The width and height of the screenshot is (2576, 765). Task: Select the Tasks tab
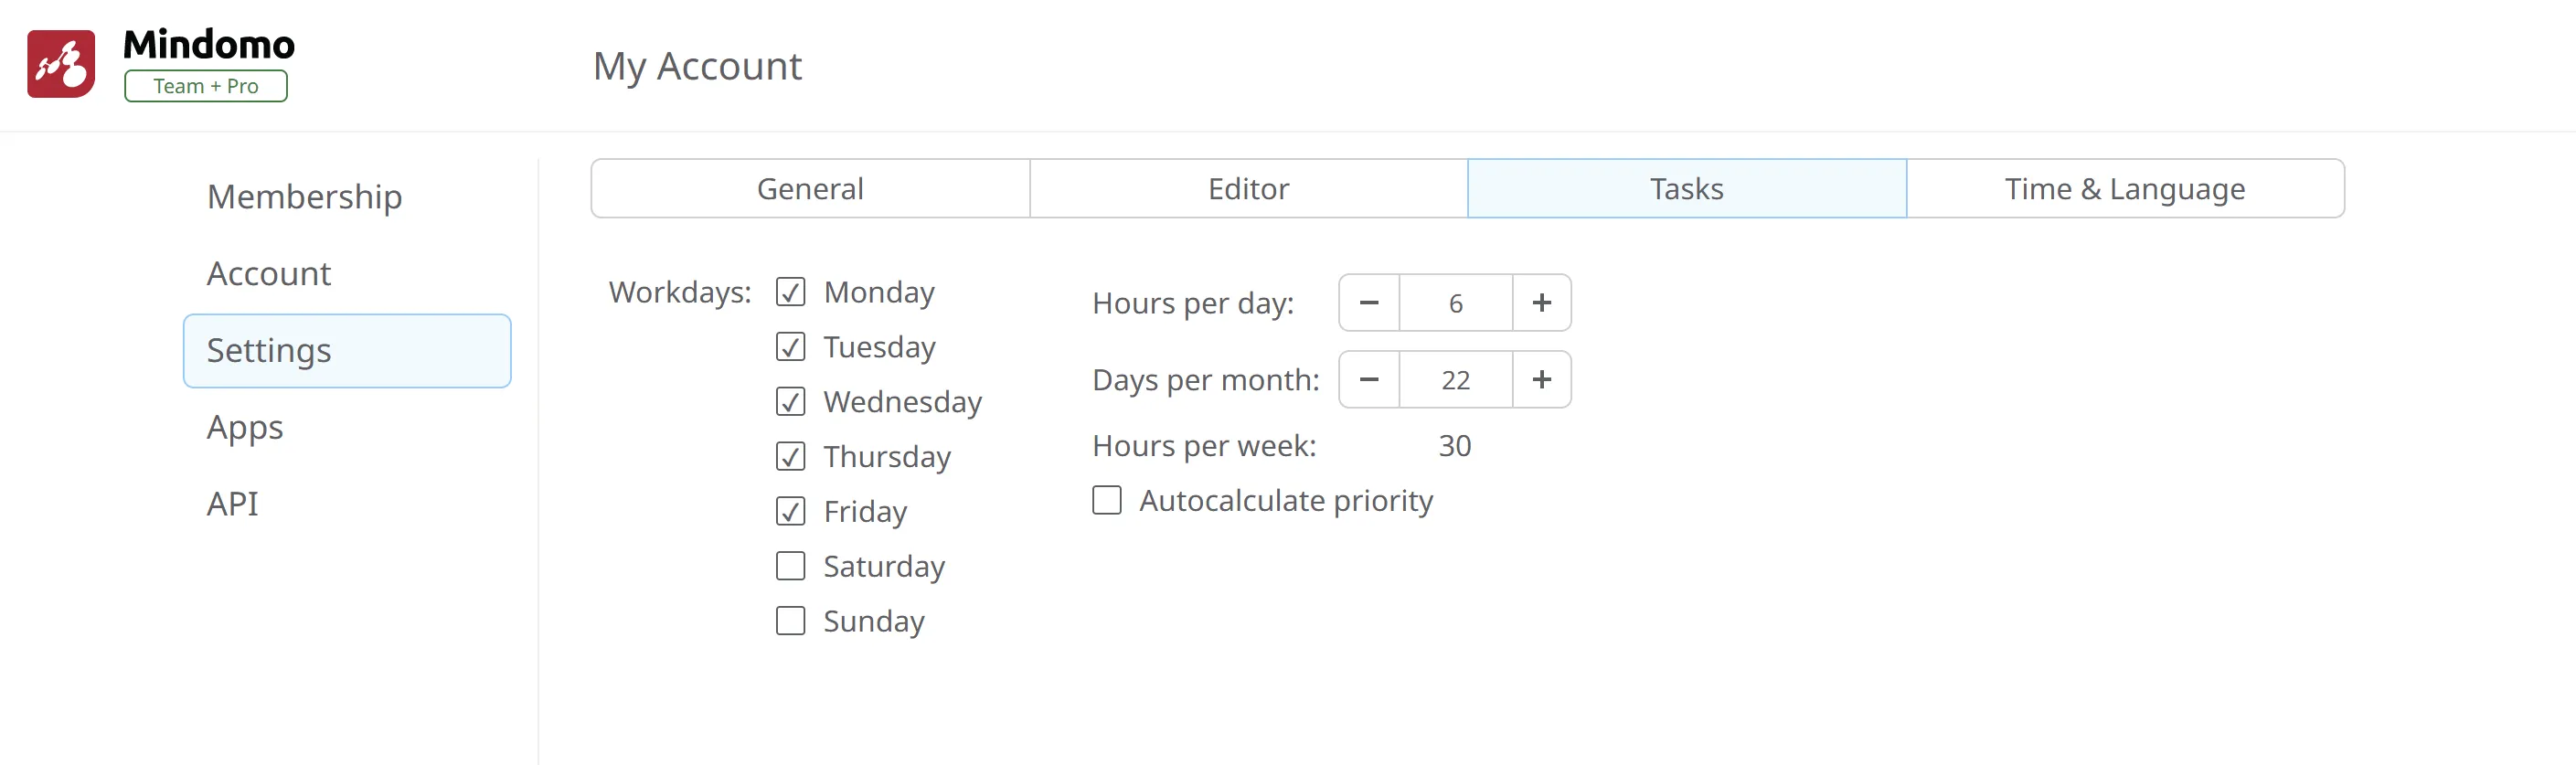(x=1686, y=189)
